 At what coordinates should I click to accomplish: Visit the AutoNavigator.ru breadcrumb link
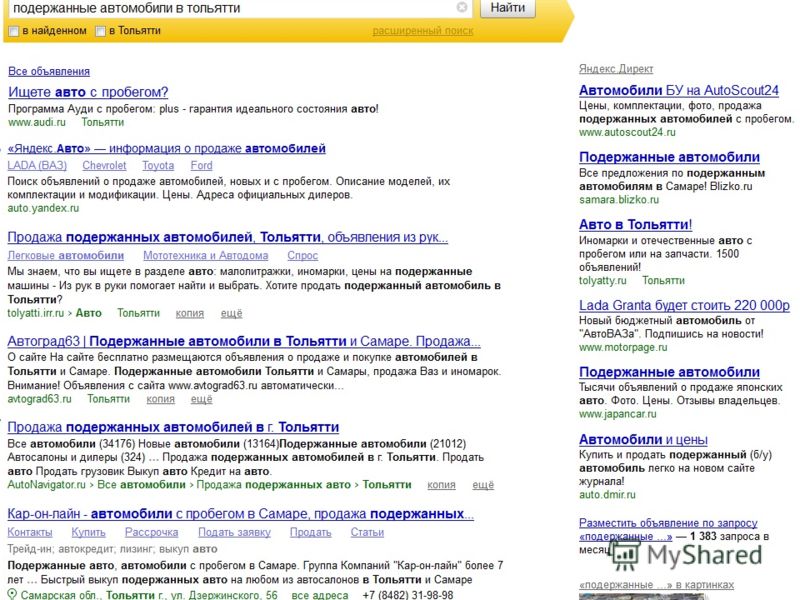tap(46, 485)
